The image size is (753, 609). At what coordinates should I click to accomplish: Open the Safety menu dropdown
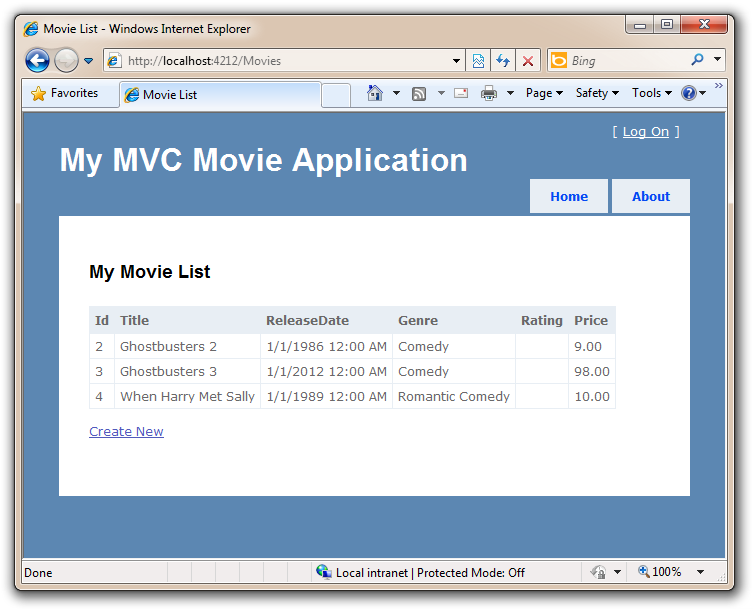(597, 93)
